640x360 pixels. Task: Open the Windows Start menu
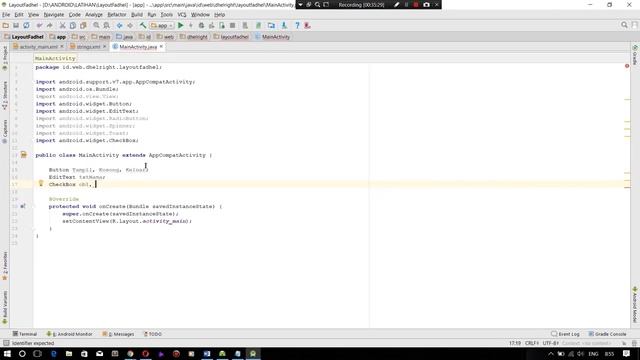coord(7,353)
